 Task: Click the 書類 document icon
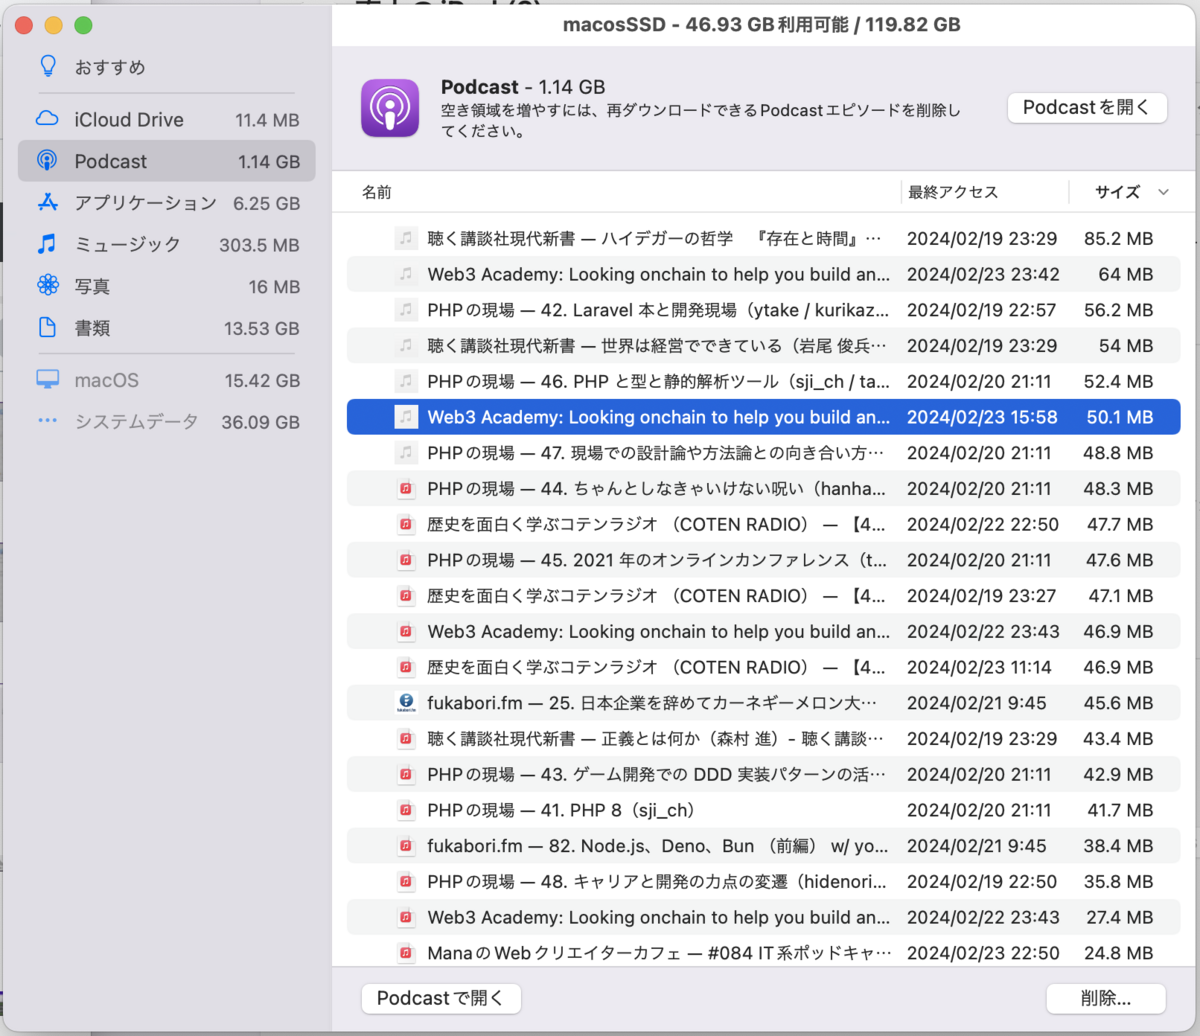pyautogui.click(x=47, y=328)
